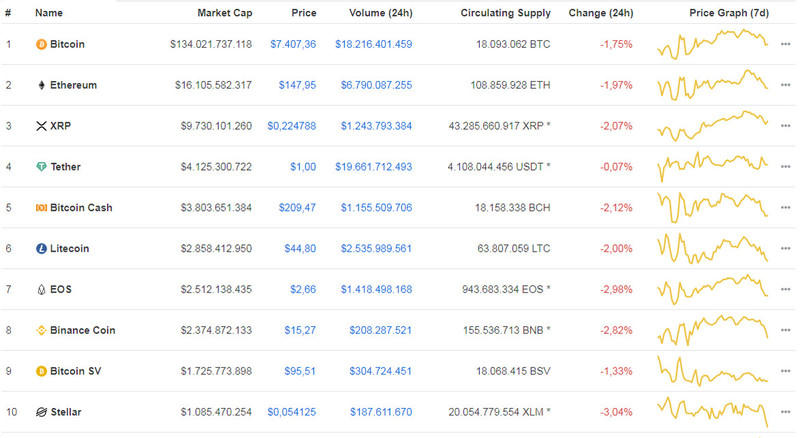Click the Litecoin logo icon
The width and height of the screenshot is (800, 438).
[41, 248]
